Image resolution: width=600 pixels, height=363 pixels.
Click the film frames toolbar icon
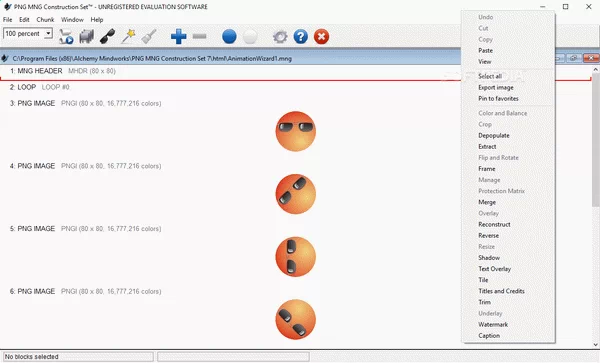[86, 37]
